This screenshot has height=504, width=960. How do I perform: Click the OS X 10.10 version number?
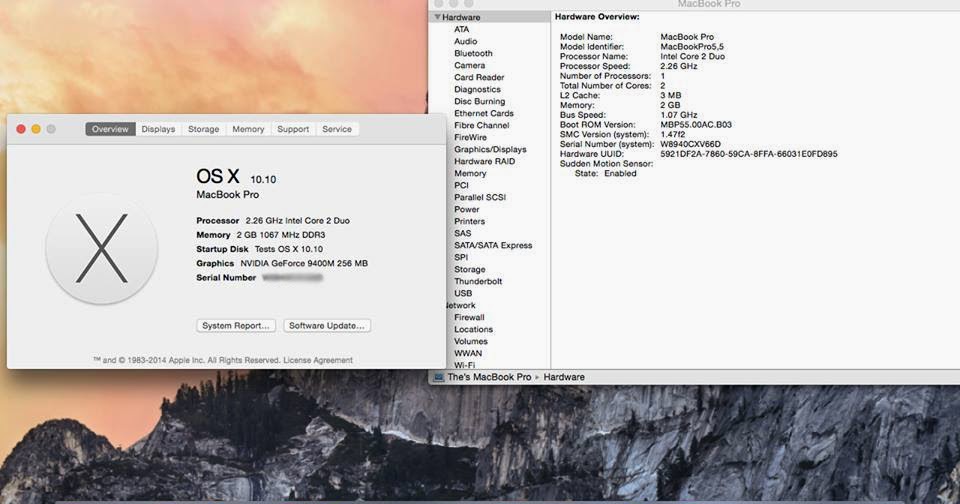[263, 179]
